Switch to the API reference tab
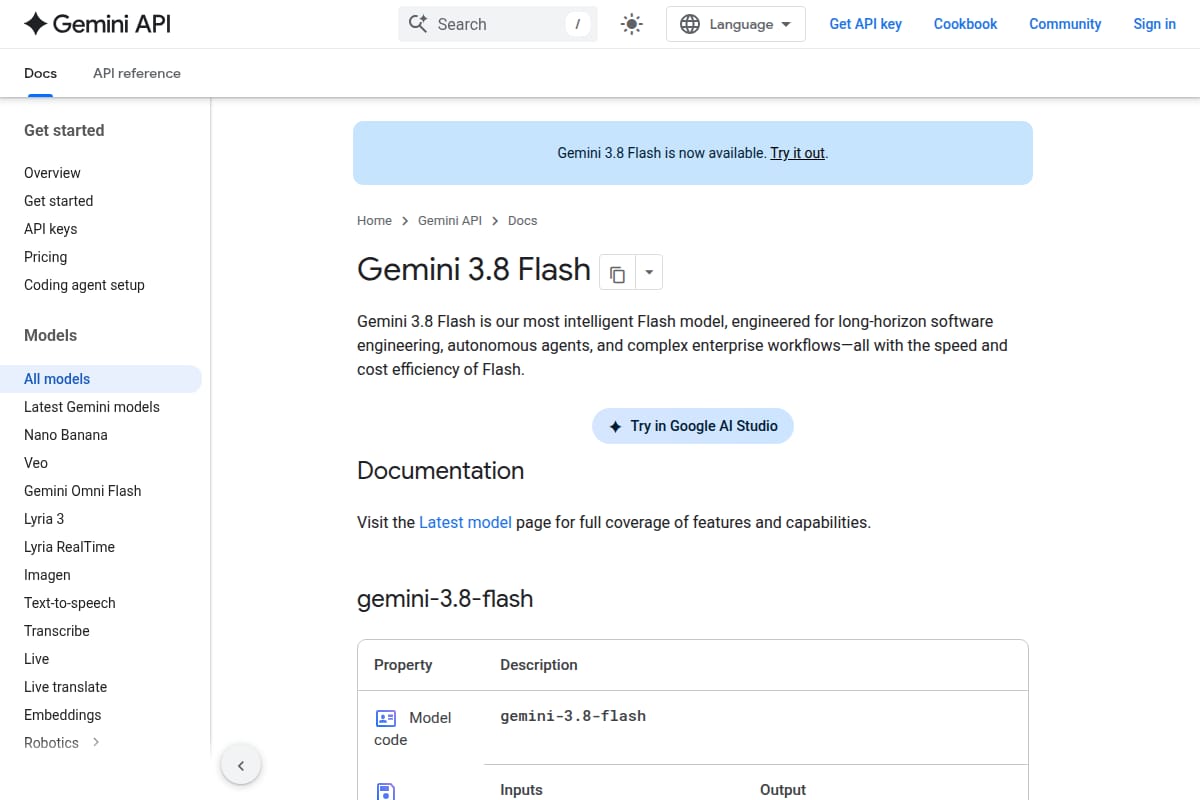This screenshot has height=800, width=1200. click(x=137, y=73)
